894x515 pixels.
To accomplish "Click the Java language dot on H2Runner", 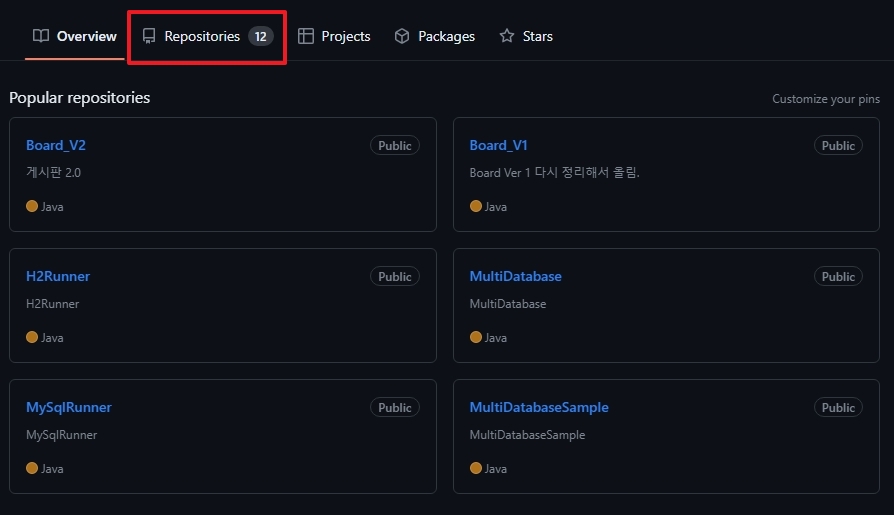I will (x=32, y=337).
